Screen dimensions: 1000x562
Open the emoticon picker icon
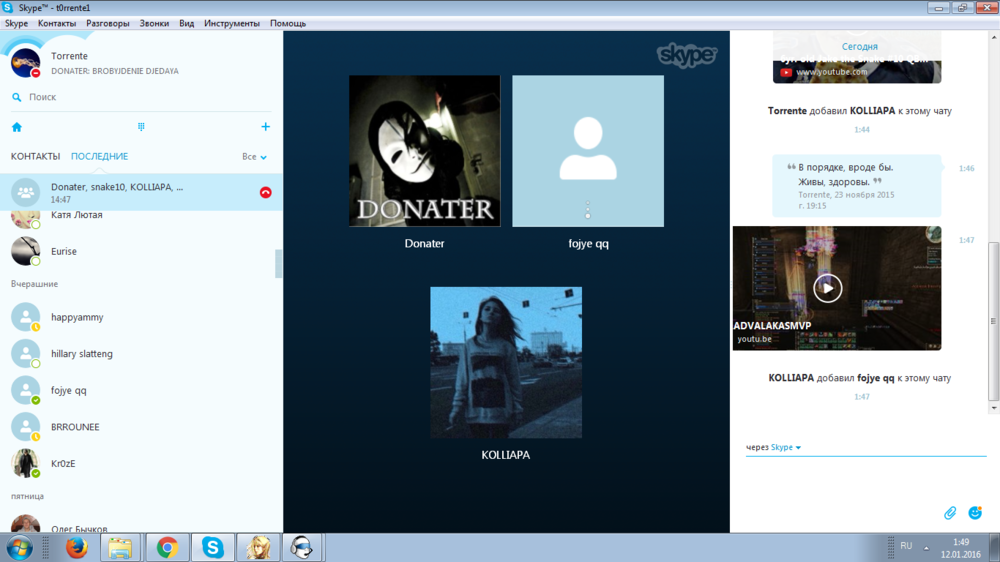coord(975,513)
